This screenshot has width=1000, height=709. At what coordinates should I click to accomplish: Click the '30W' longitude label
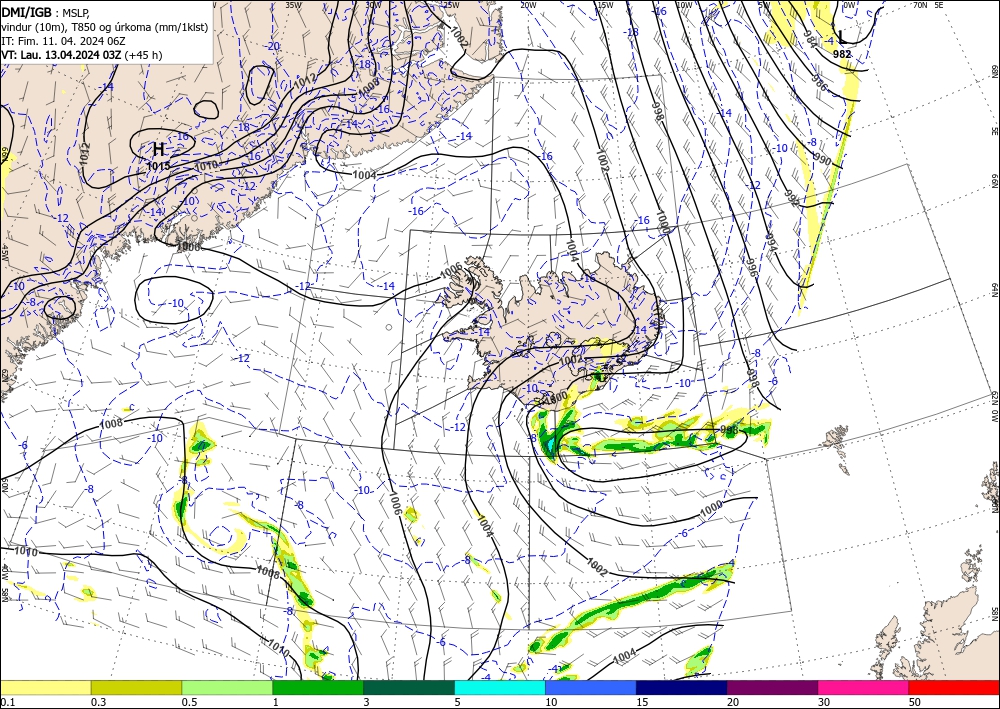373,4
